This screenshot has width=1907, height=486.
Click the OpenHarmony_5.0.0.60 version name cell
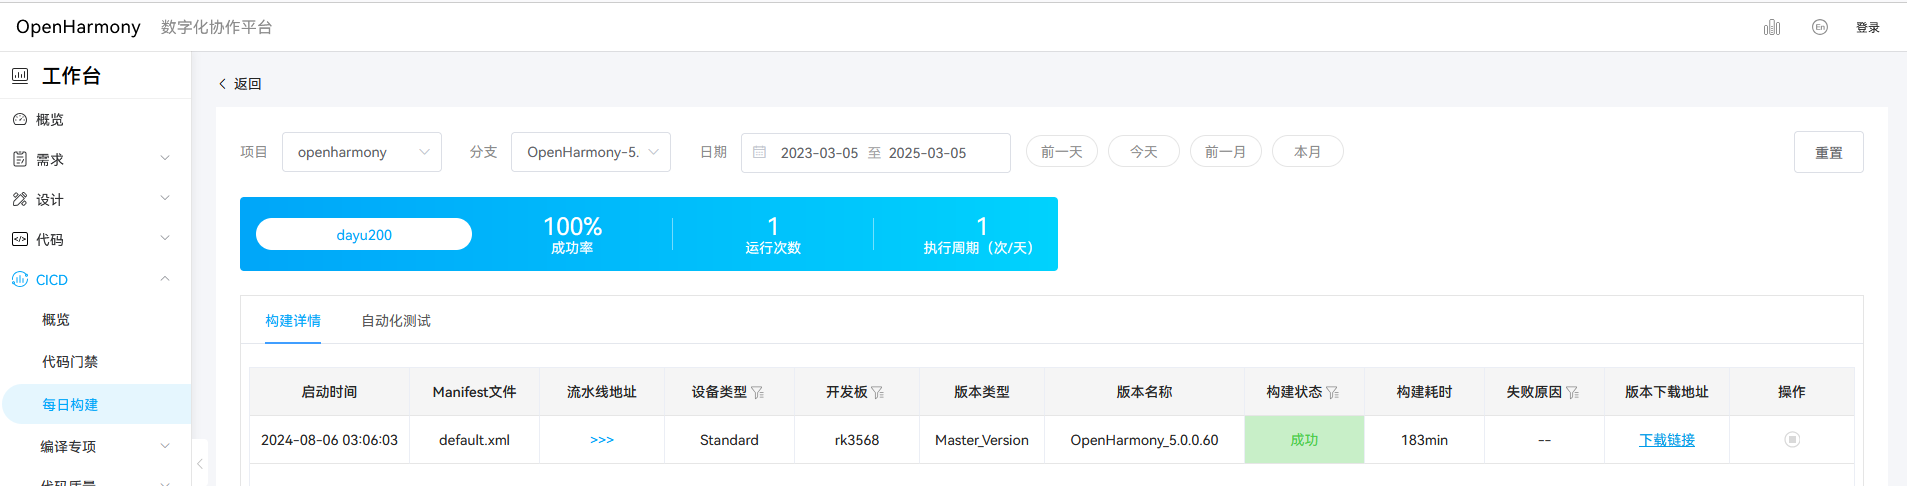pos(1144,440)
